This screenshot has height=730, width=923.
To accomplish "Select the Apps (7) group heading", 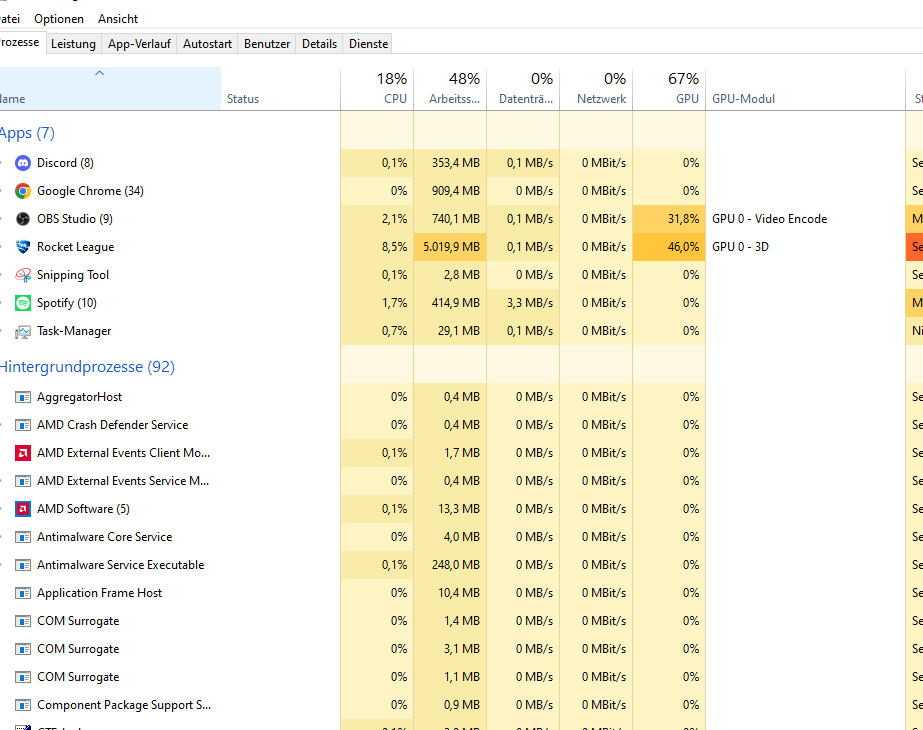I will pos(27,133).
